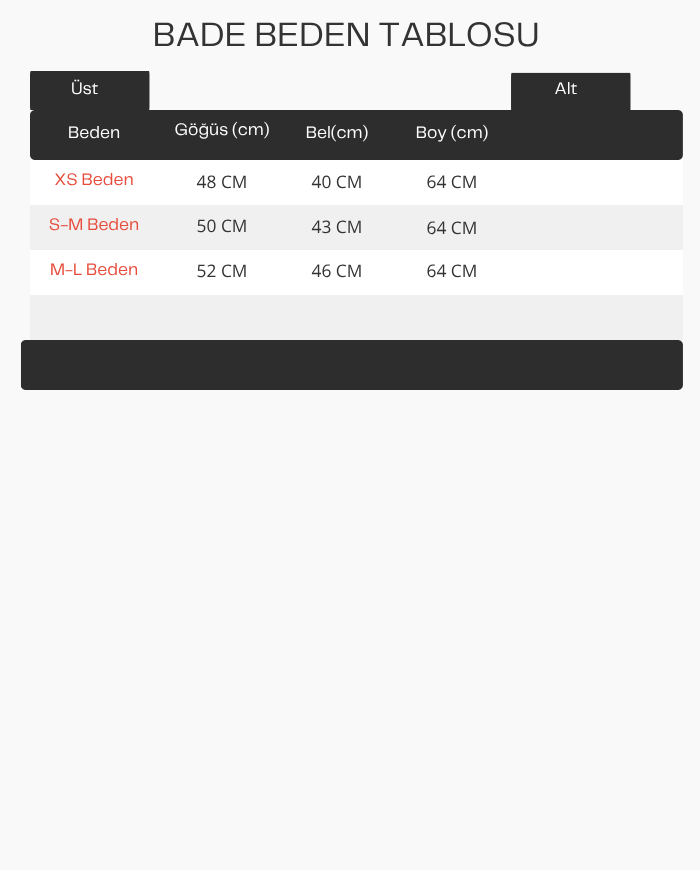This screenshot has width=700, height=870.
Task: Click the 48 CM chest value
Action: pyautogui.click(x=222, y=182)
